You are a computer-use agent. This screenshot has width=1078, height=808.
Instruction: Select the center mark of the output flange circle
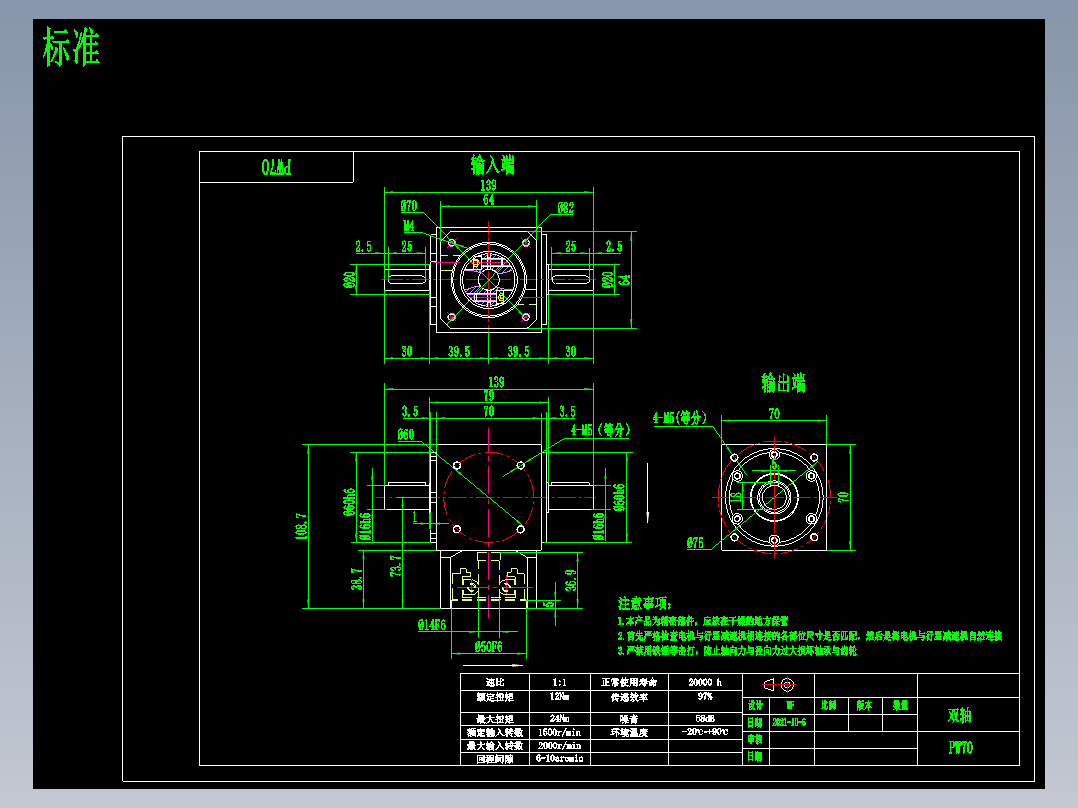(776, 497)
